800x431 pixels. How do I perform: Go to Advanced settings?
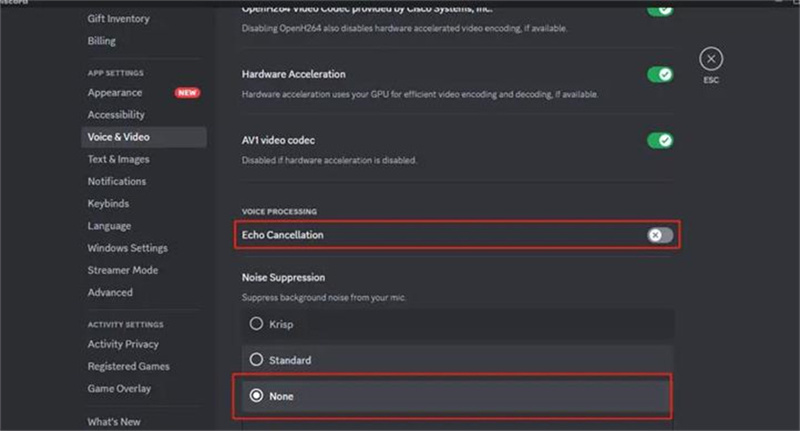tap(110, 292)
